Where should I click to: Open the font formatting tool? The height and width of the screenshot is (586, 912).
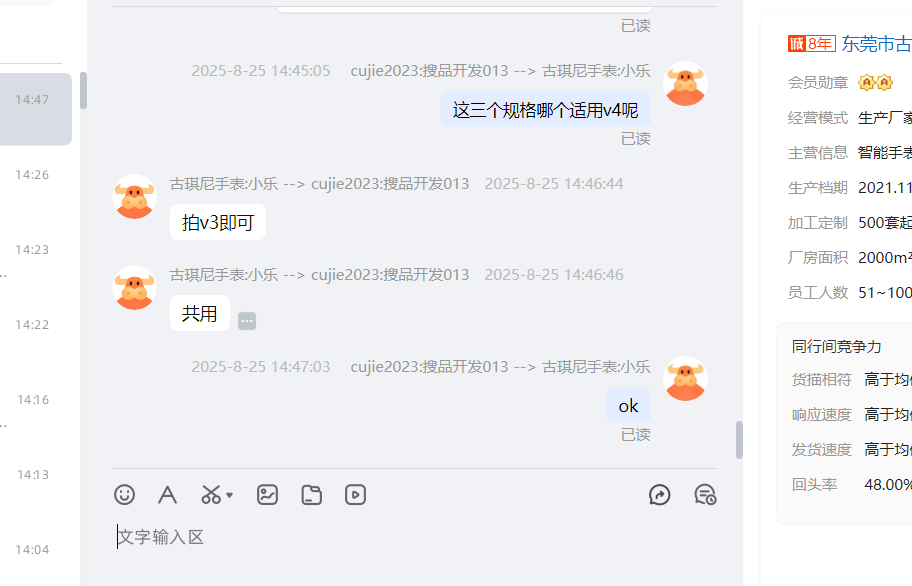tap(168, 495)
